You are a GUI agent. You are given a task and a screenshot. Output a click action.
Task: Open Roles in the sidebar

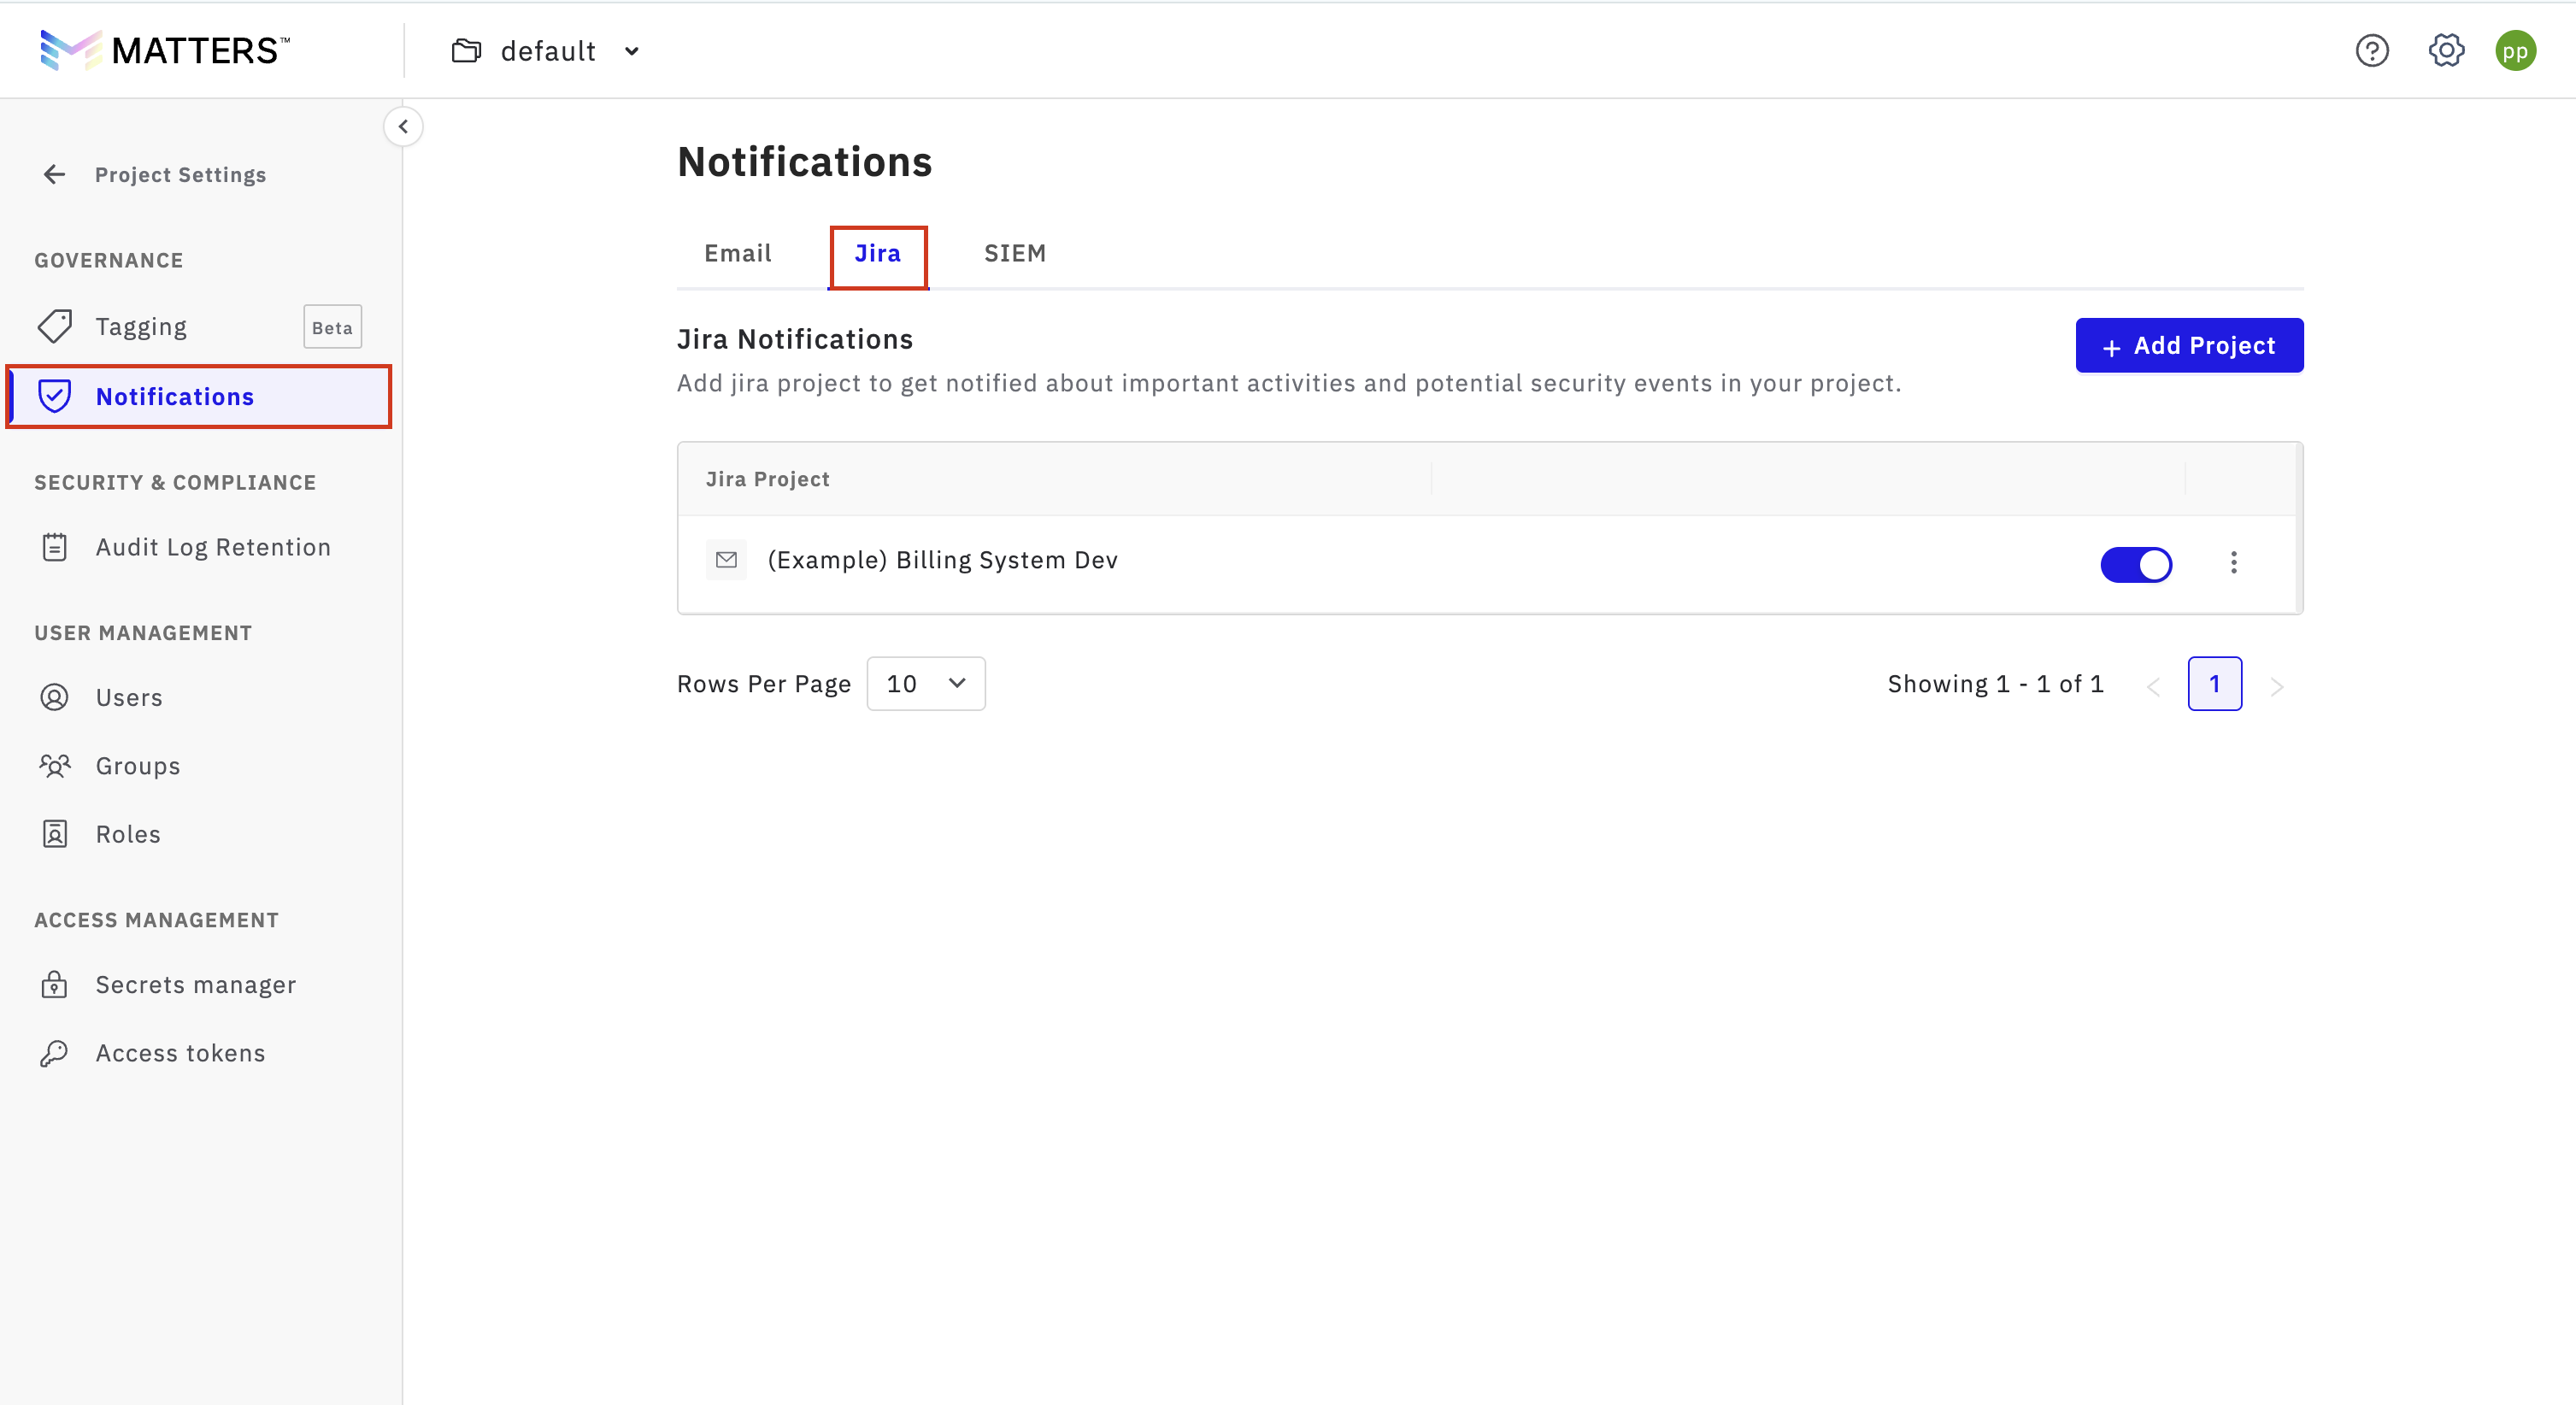click(x=127, y=834)
